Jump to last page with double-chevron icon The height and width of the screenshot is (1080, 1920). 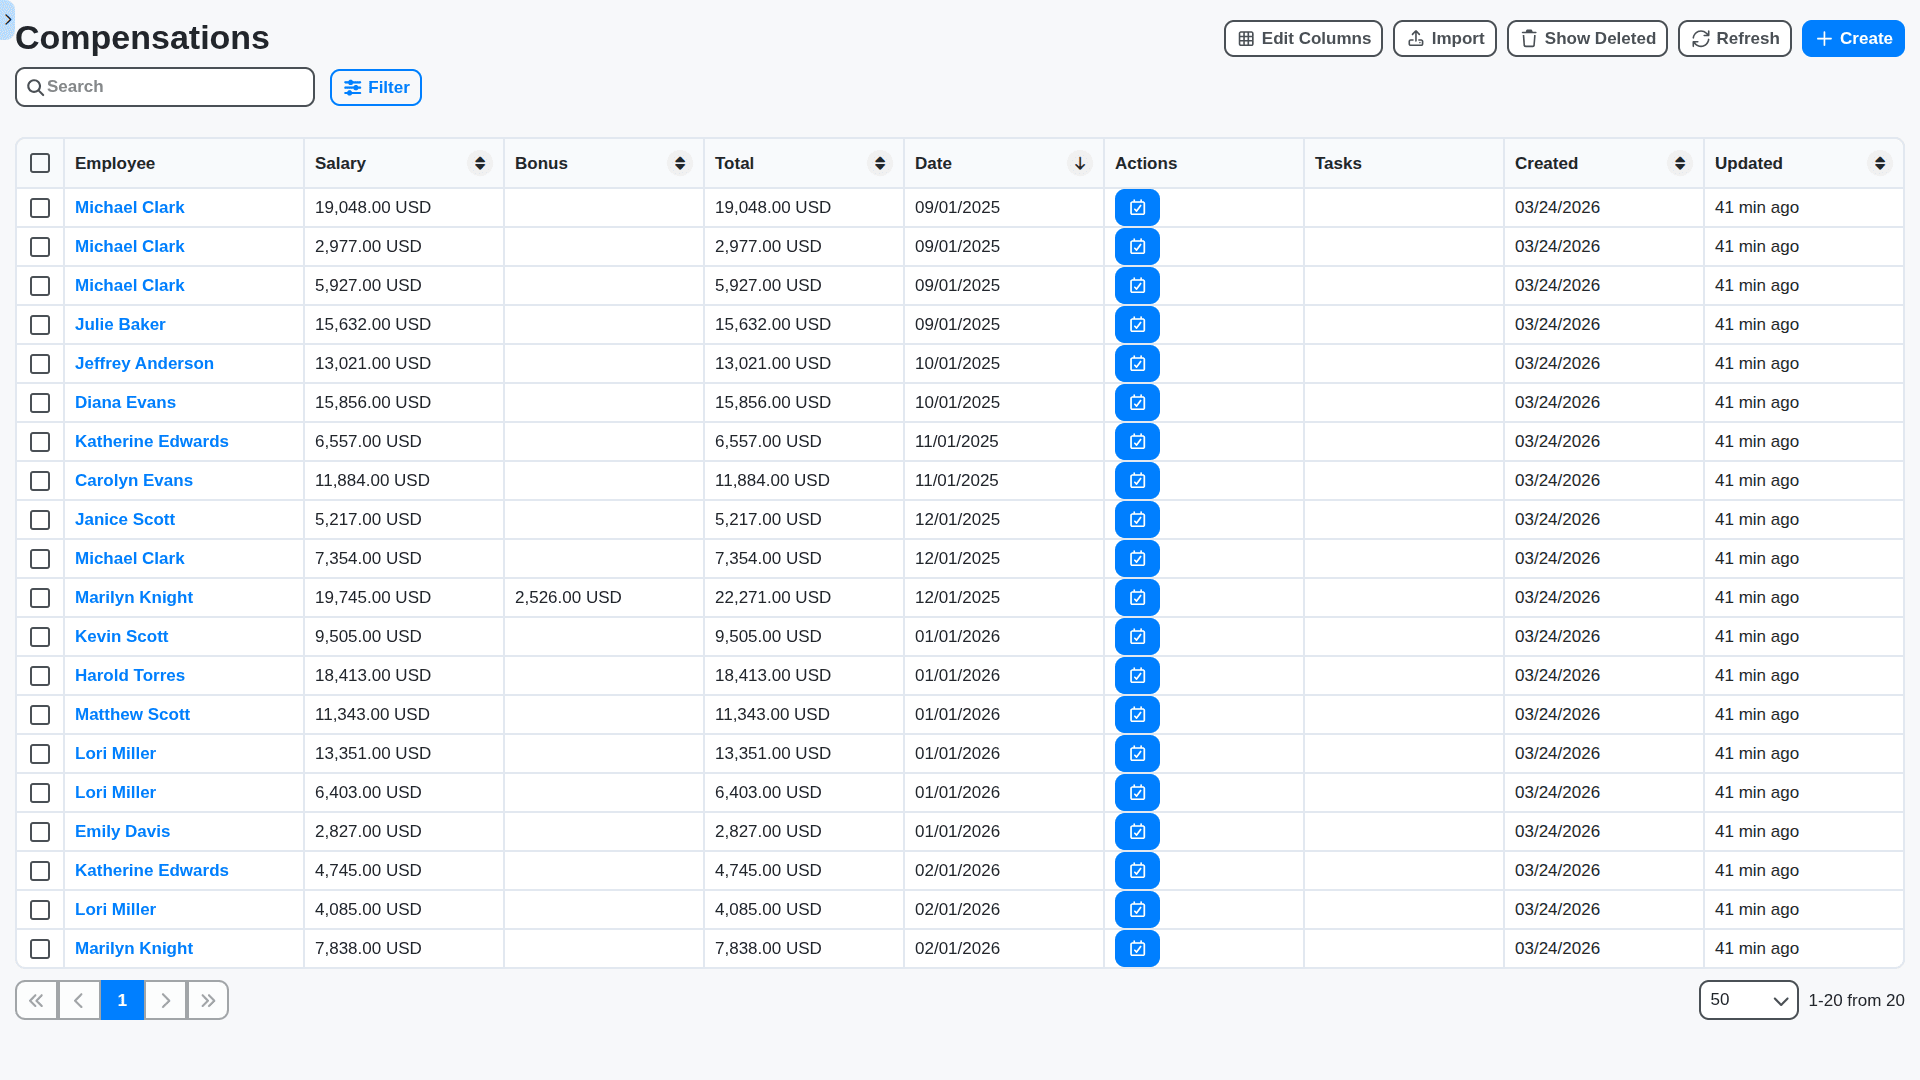pos(208,1000)
